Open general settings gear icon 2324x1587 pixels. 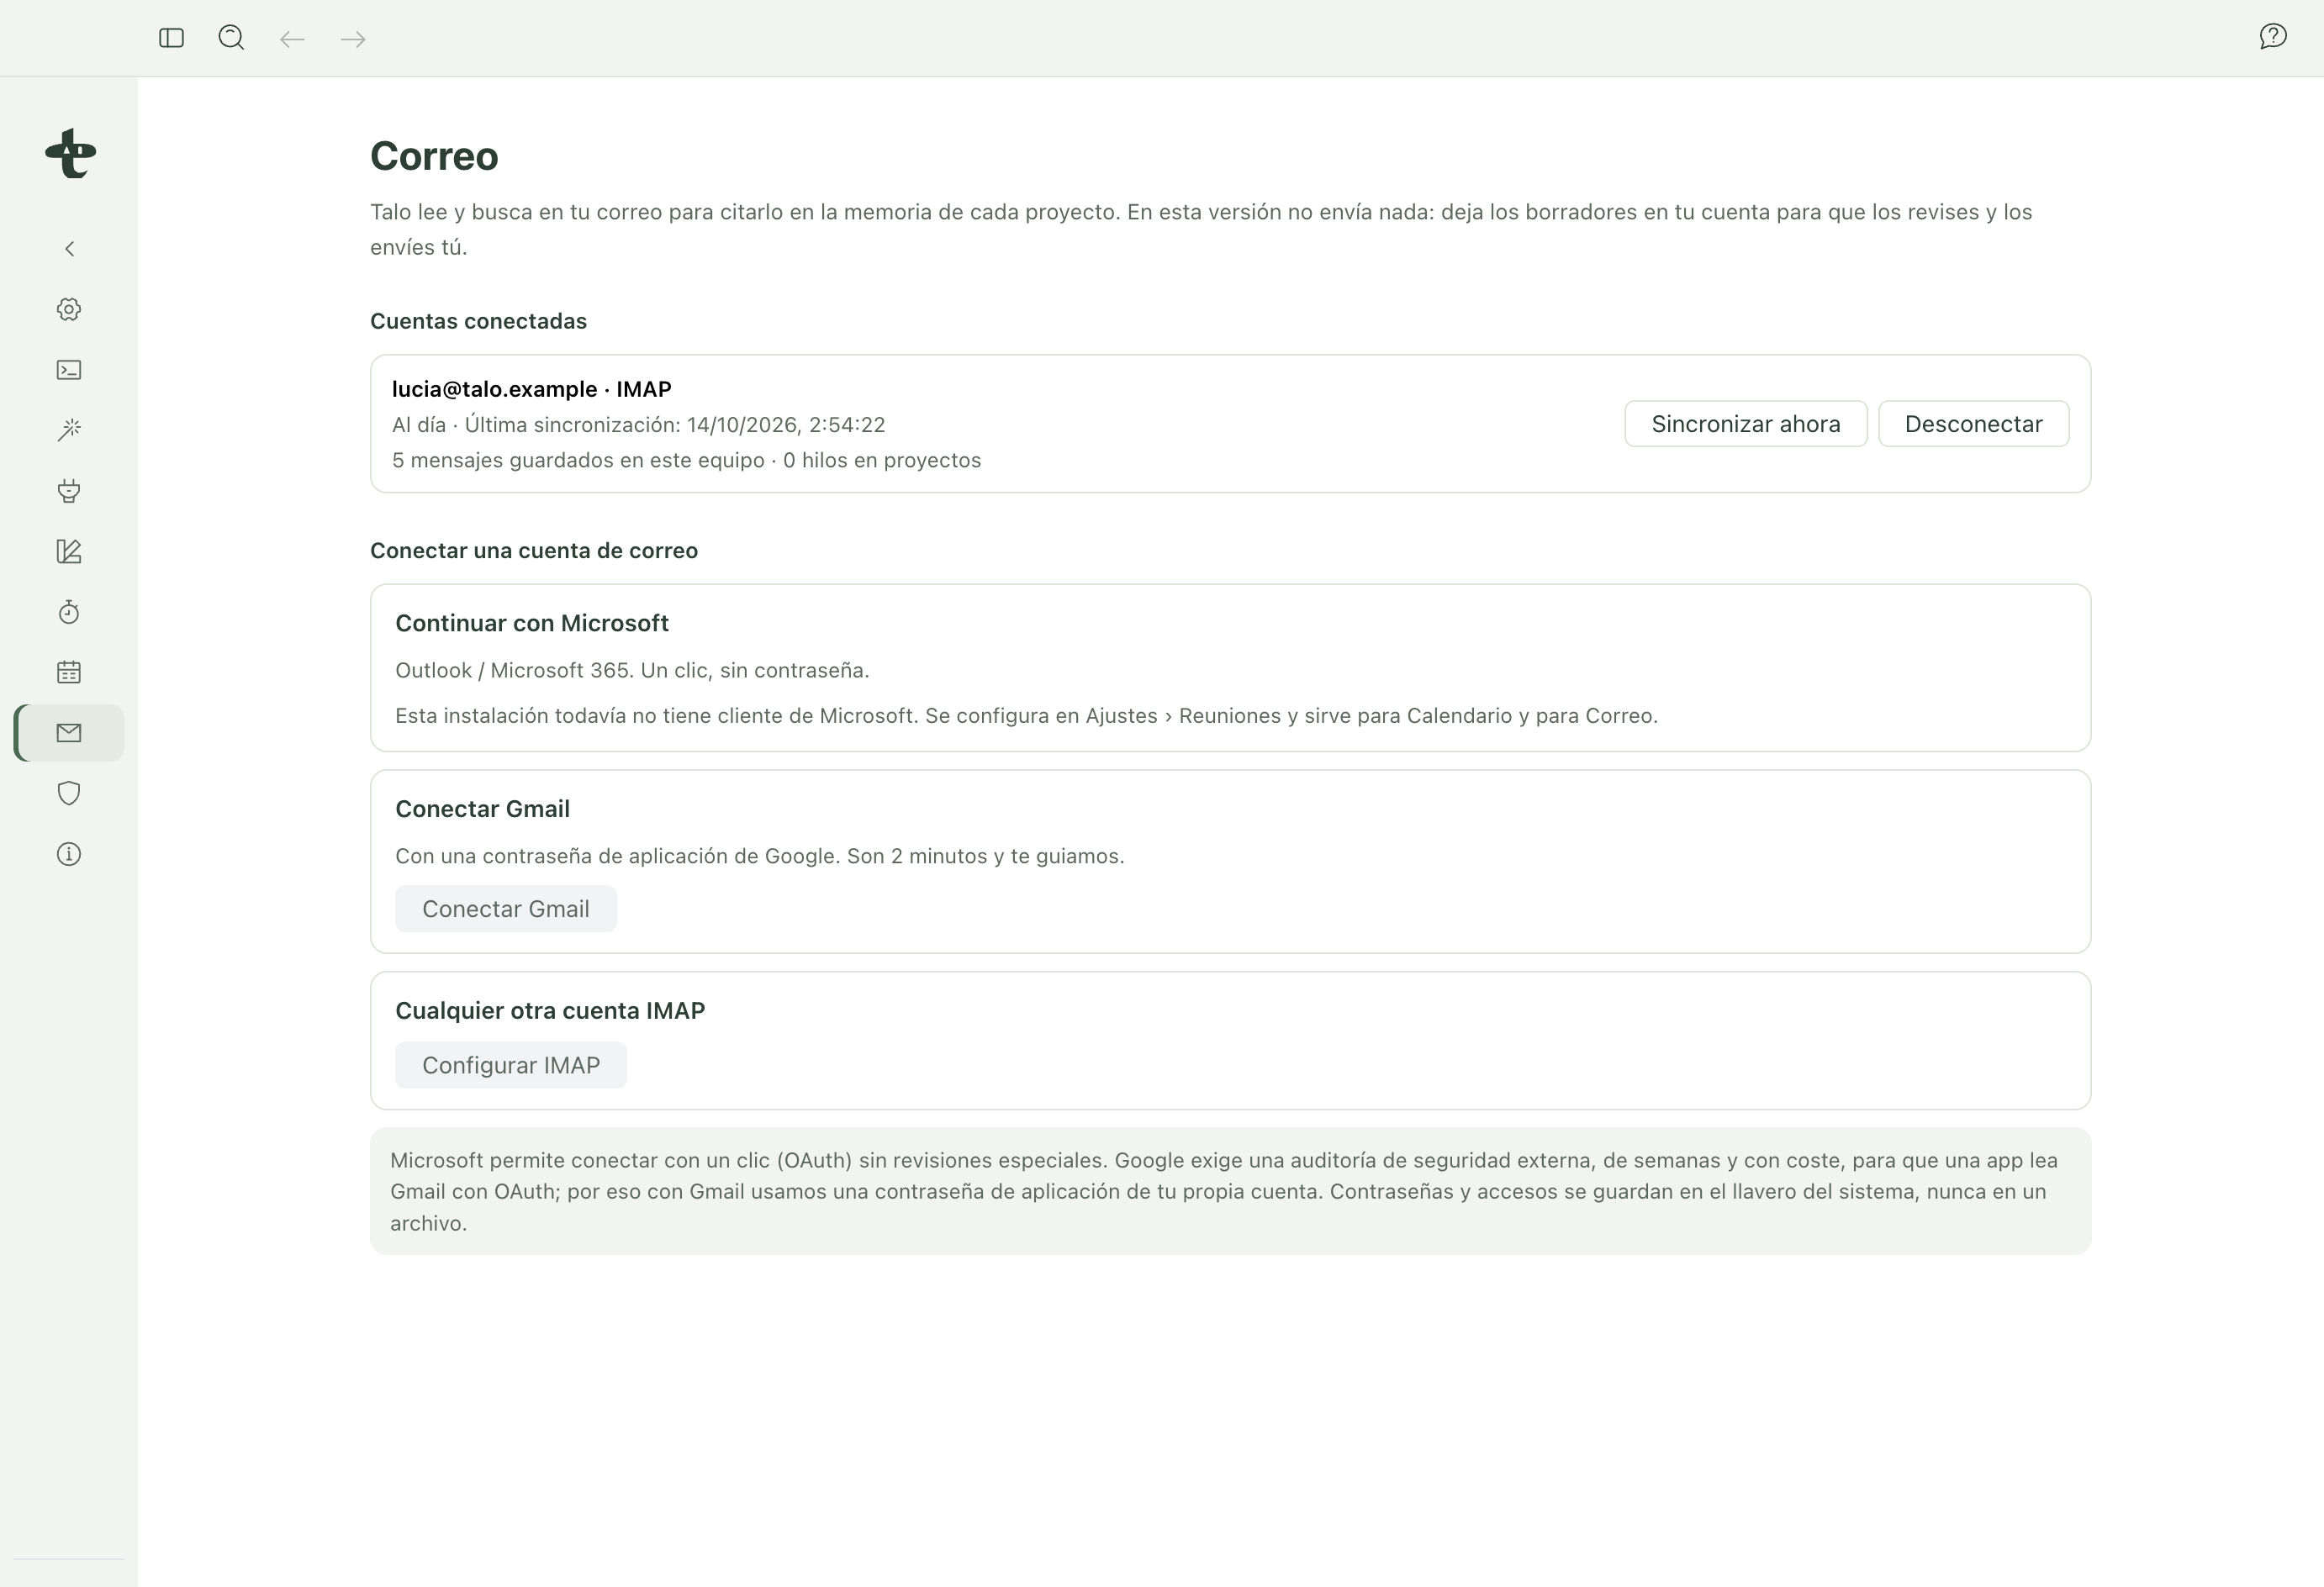(x=69, y=309)
